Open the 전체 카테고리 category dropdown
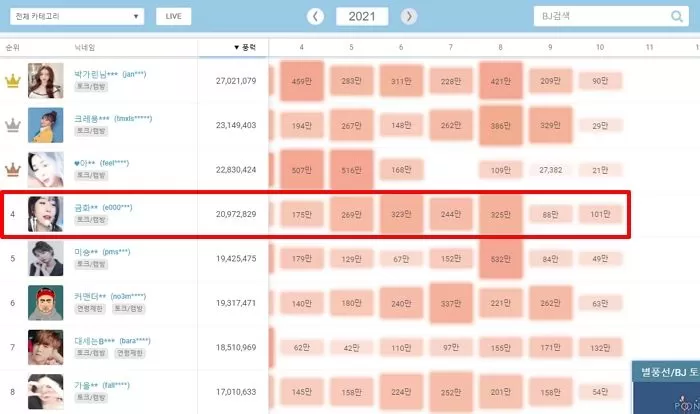Screen dimensions: 700x414 (x=77, y=17)
